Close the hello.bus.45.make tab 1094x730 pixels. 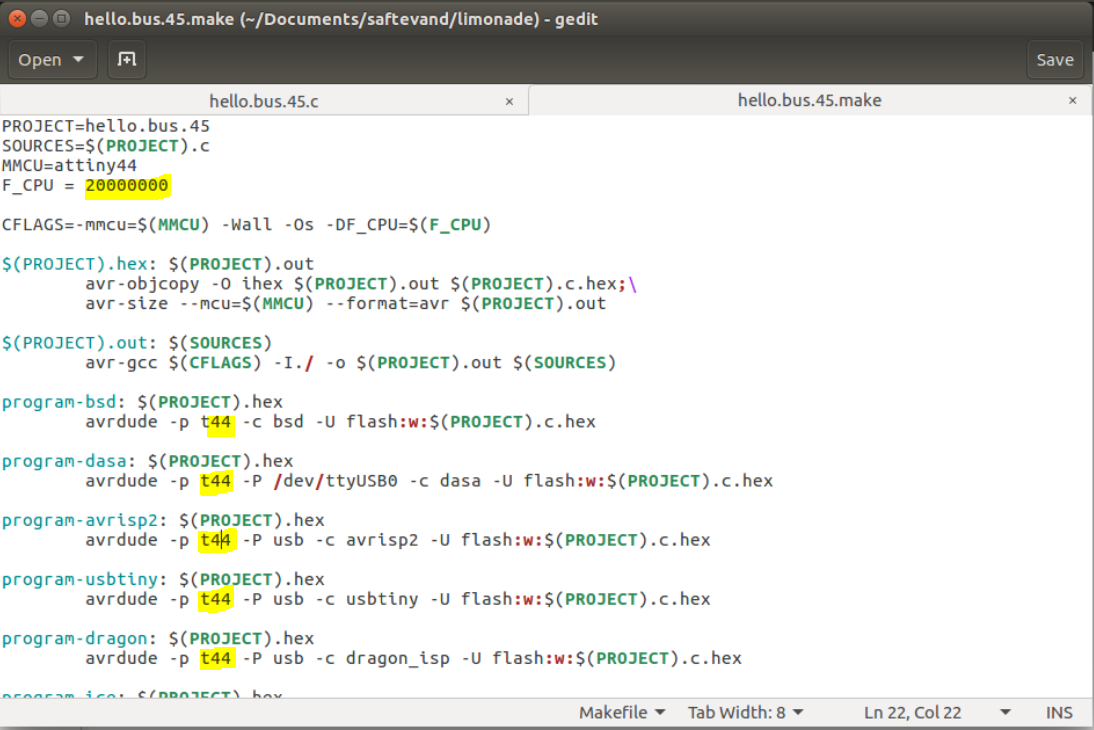pyautogui.click(x=1072, y=100)
